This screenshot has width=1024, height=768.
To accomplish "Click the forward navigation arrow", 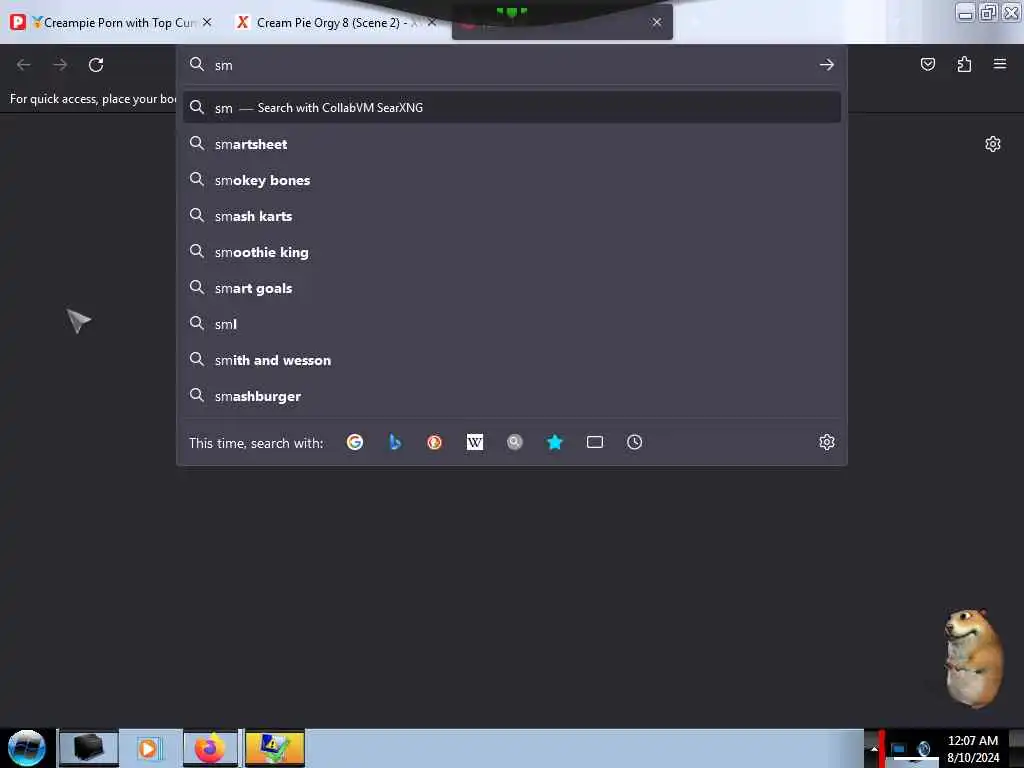I will 60,65.
